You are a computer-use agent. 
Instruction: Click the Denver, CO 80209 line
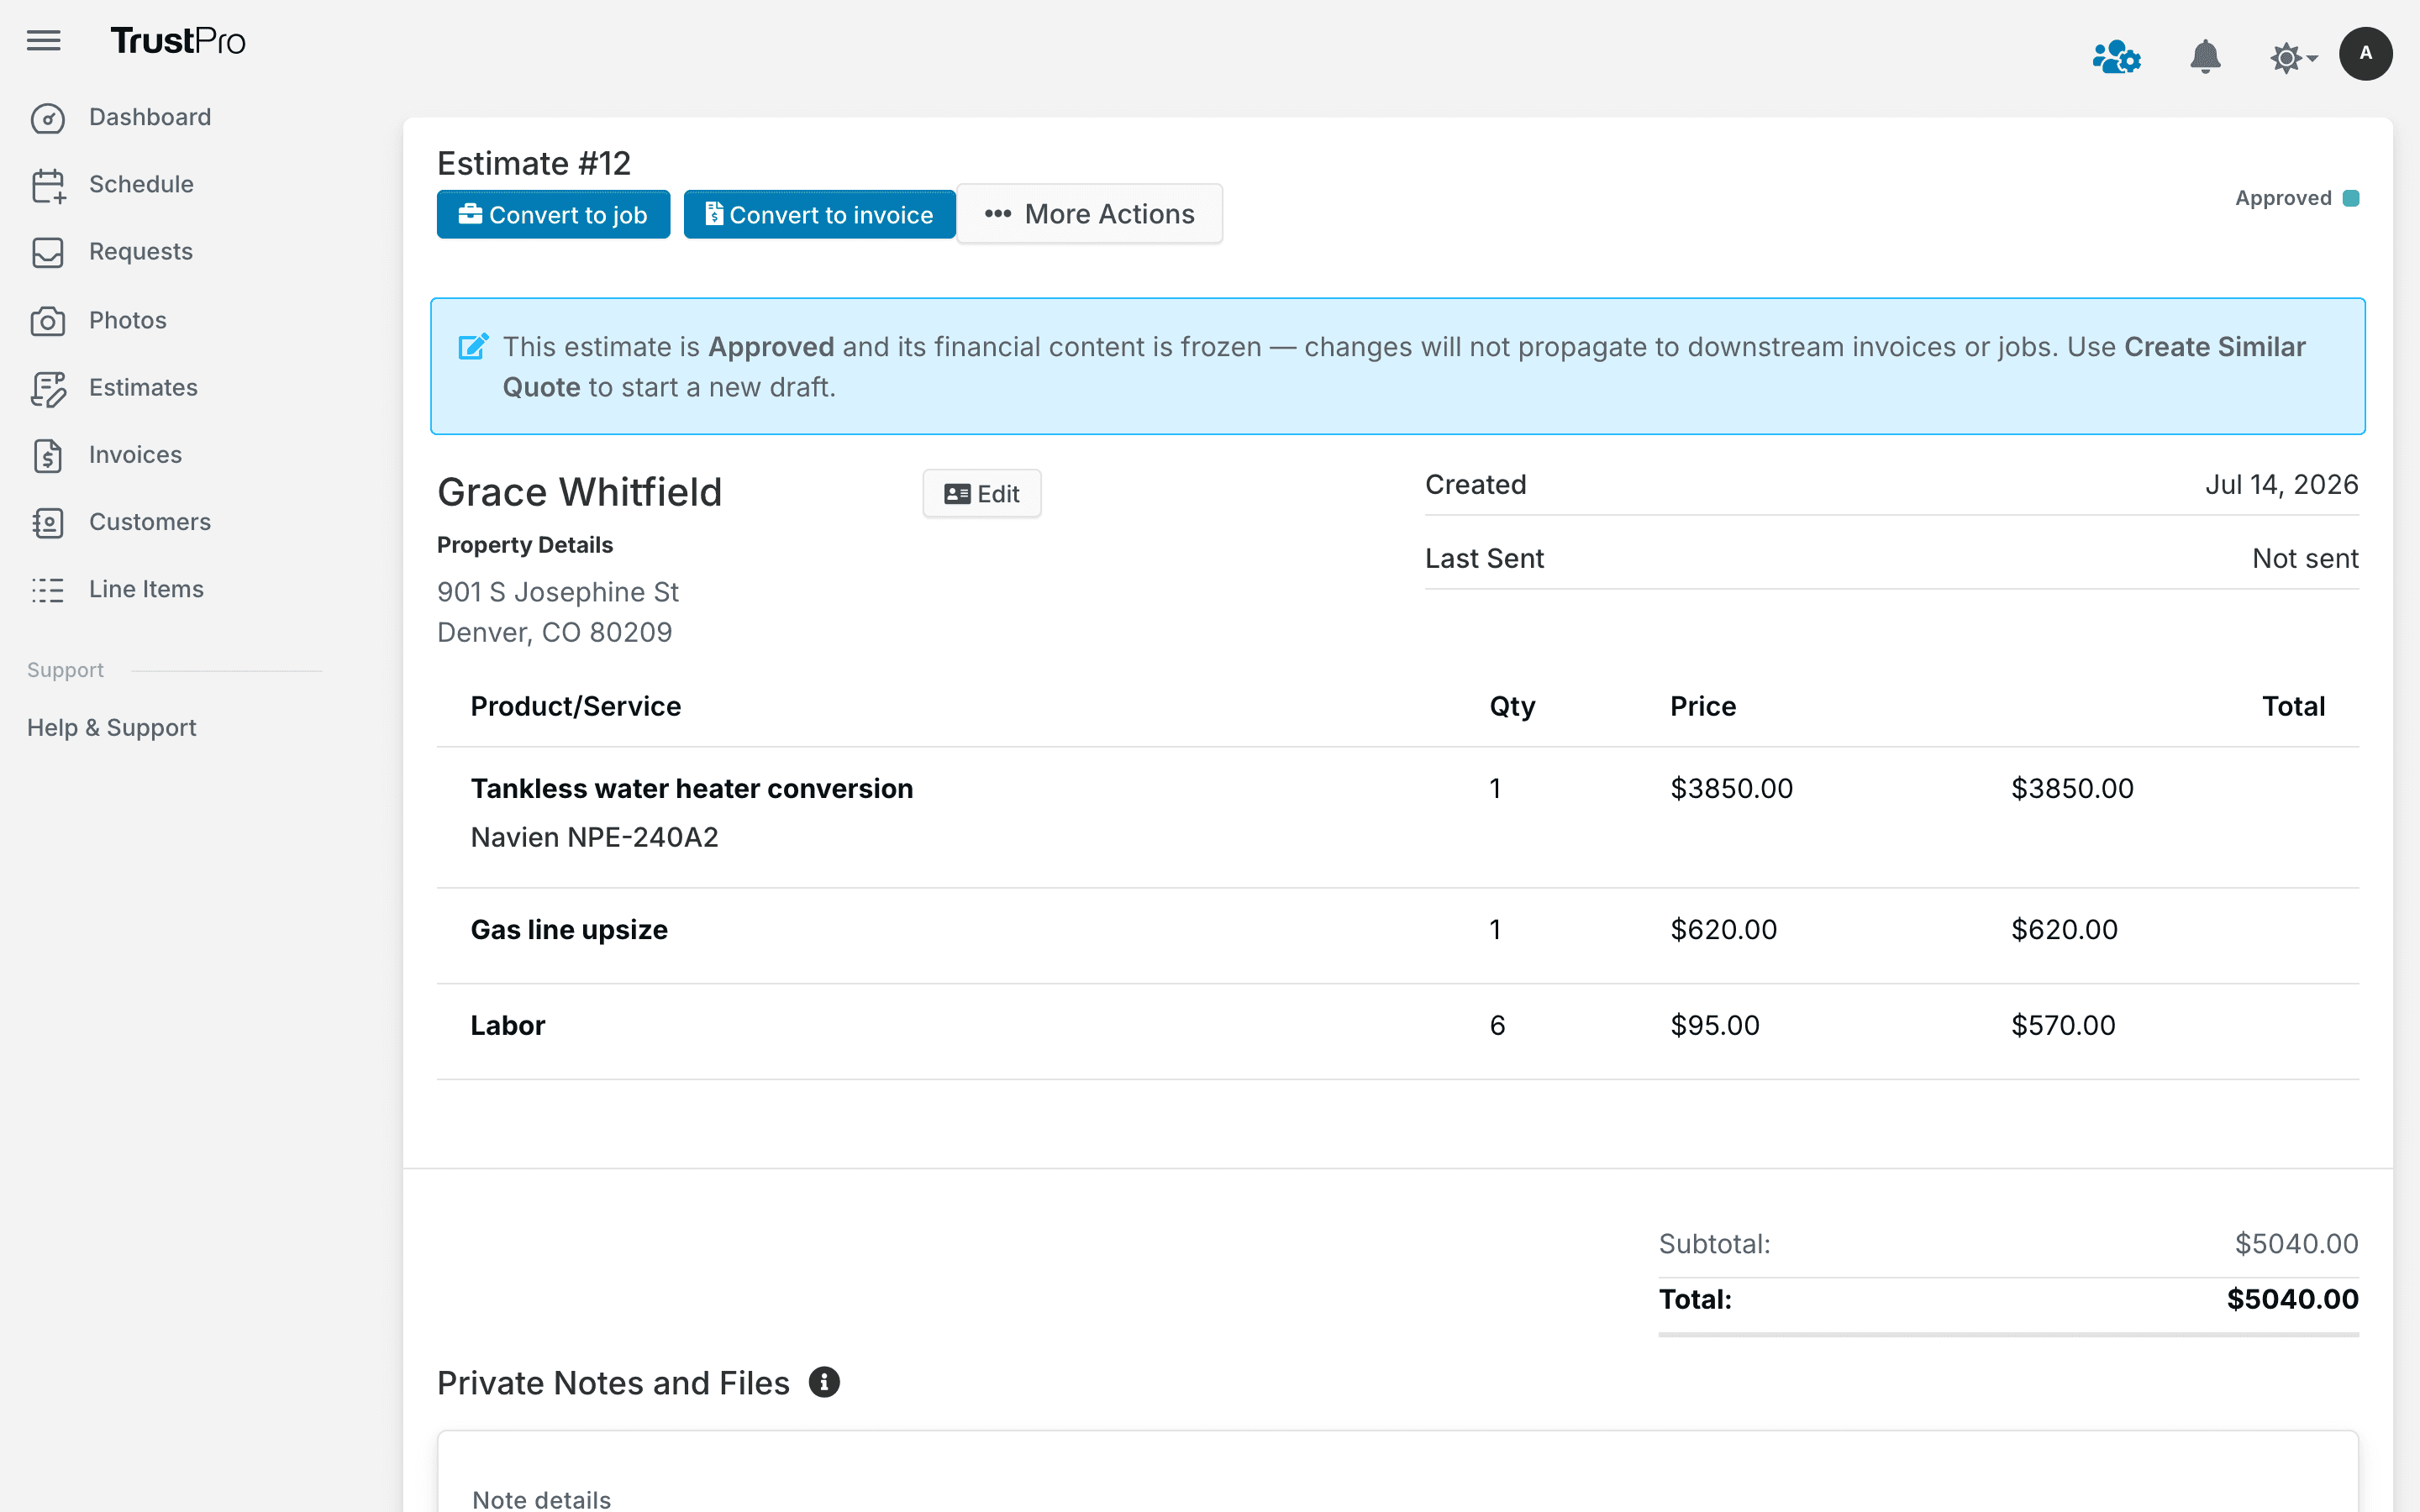pos(554,632)
